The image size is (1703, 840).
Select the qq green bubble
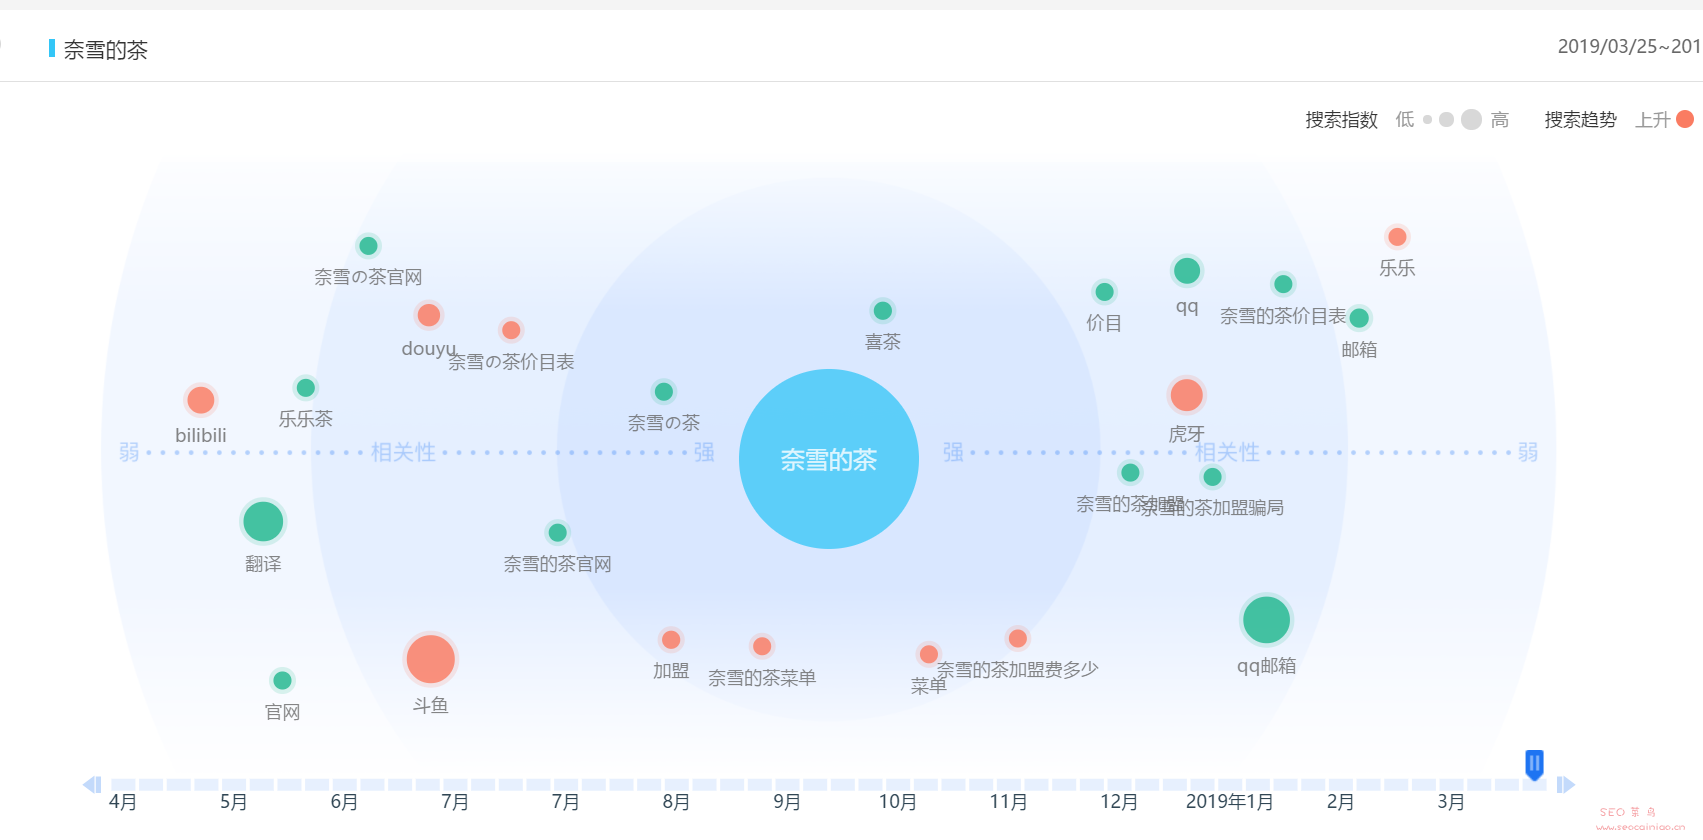click(x=1187, y=271)
